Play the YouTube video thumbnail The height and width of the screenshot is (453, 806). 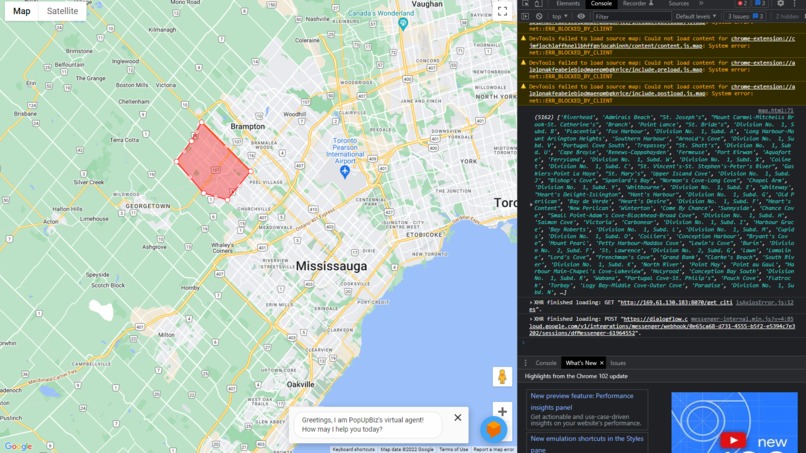tap(734, 440)
